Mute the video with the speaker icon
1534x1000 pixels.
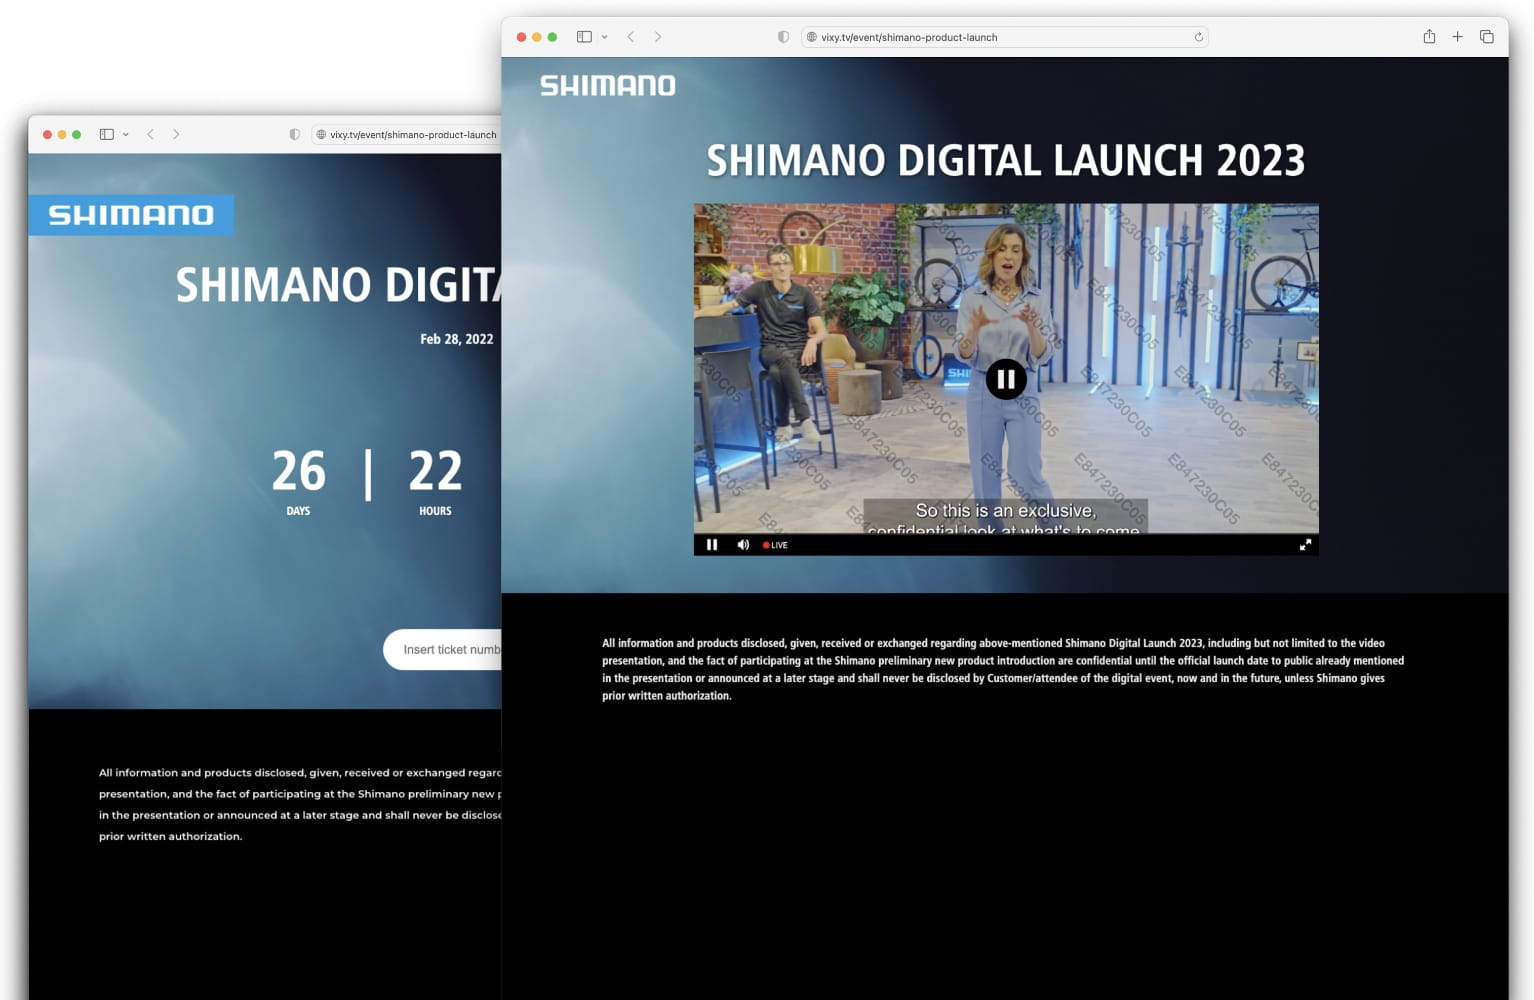[x=743, y=545]
